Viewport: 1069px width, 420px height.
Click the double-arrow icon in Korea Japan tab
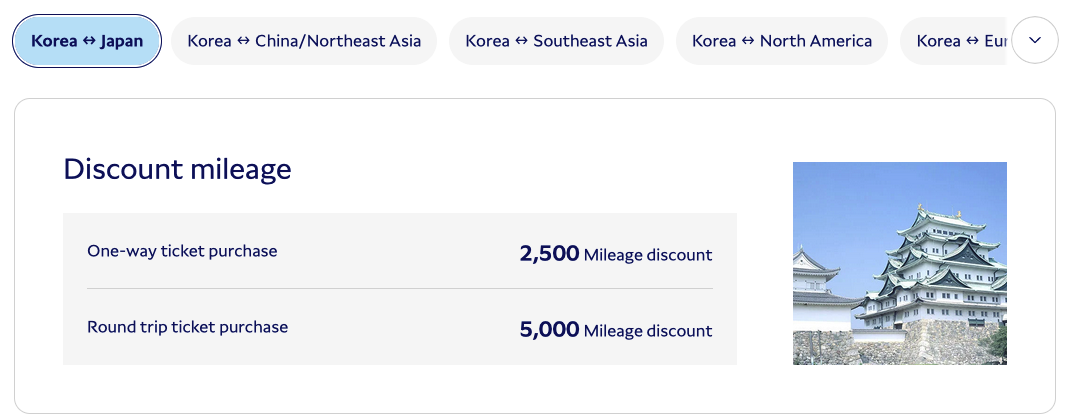click(89, 41)
